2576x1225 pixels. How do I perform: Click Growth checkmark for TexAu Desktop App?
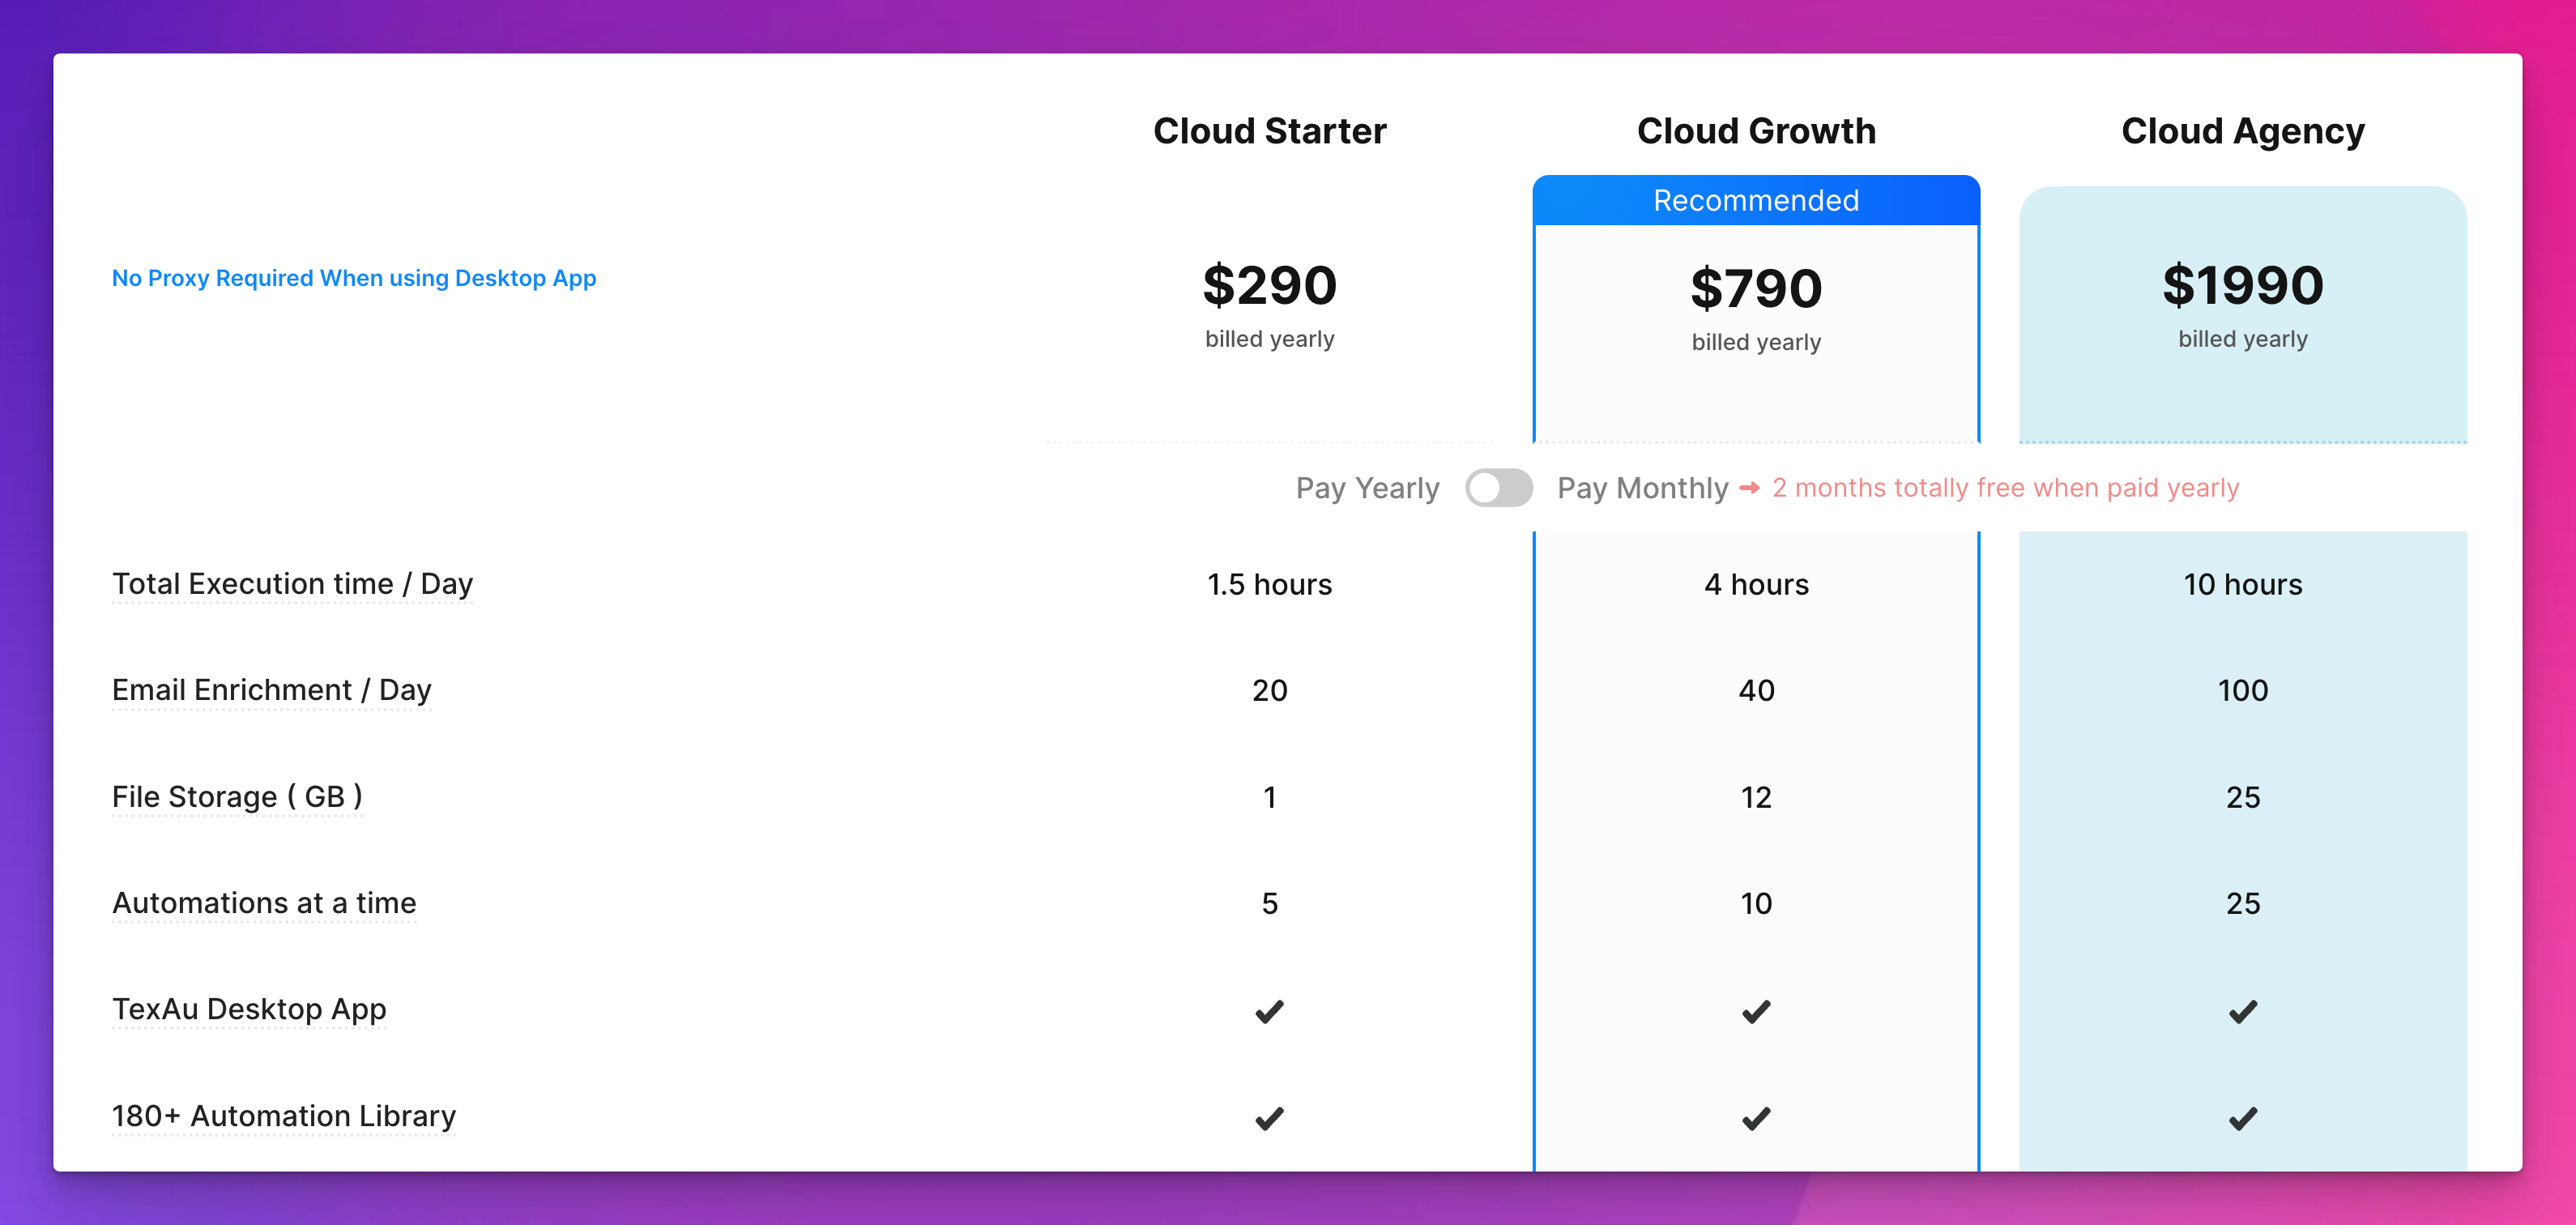point(1756,1011)
